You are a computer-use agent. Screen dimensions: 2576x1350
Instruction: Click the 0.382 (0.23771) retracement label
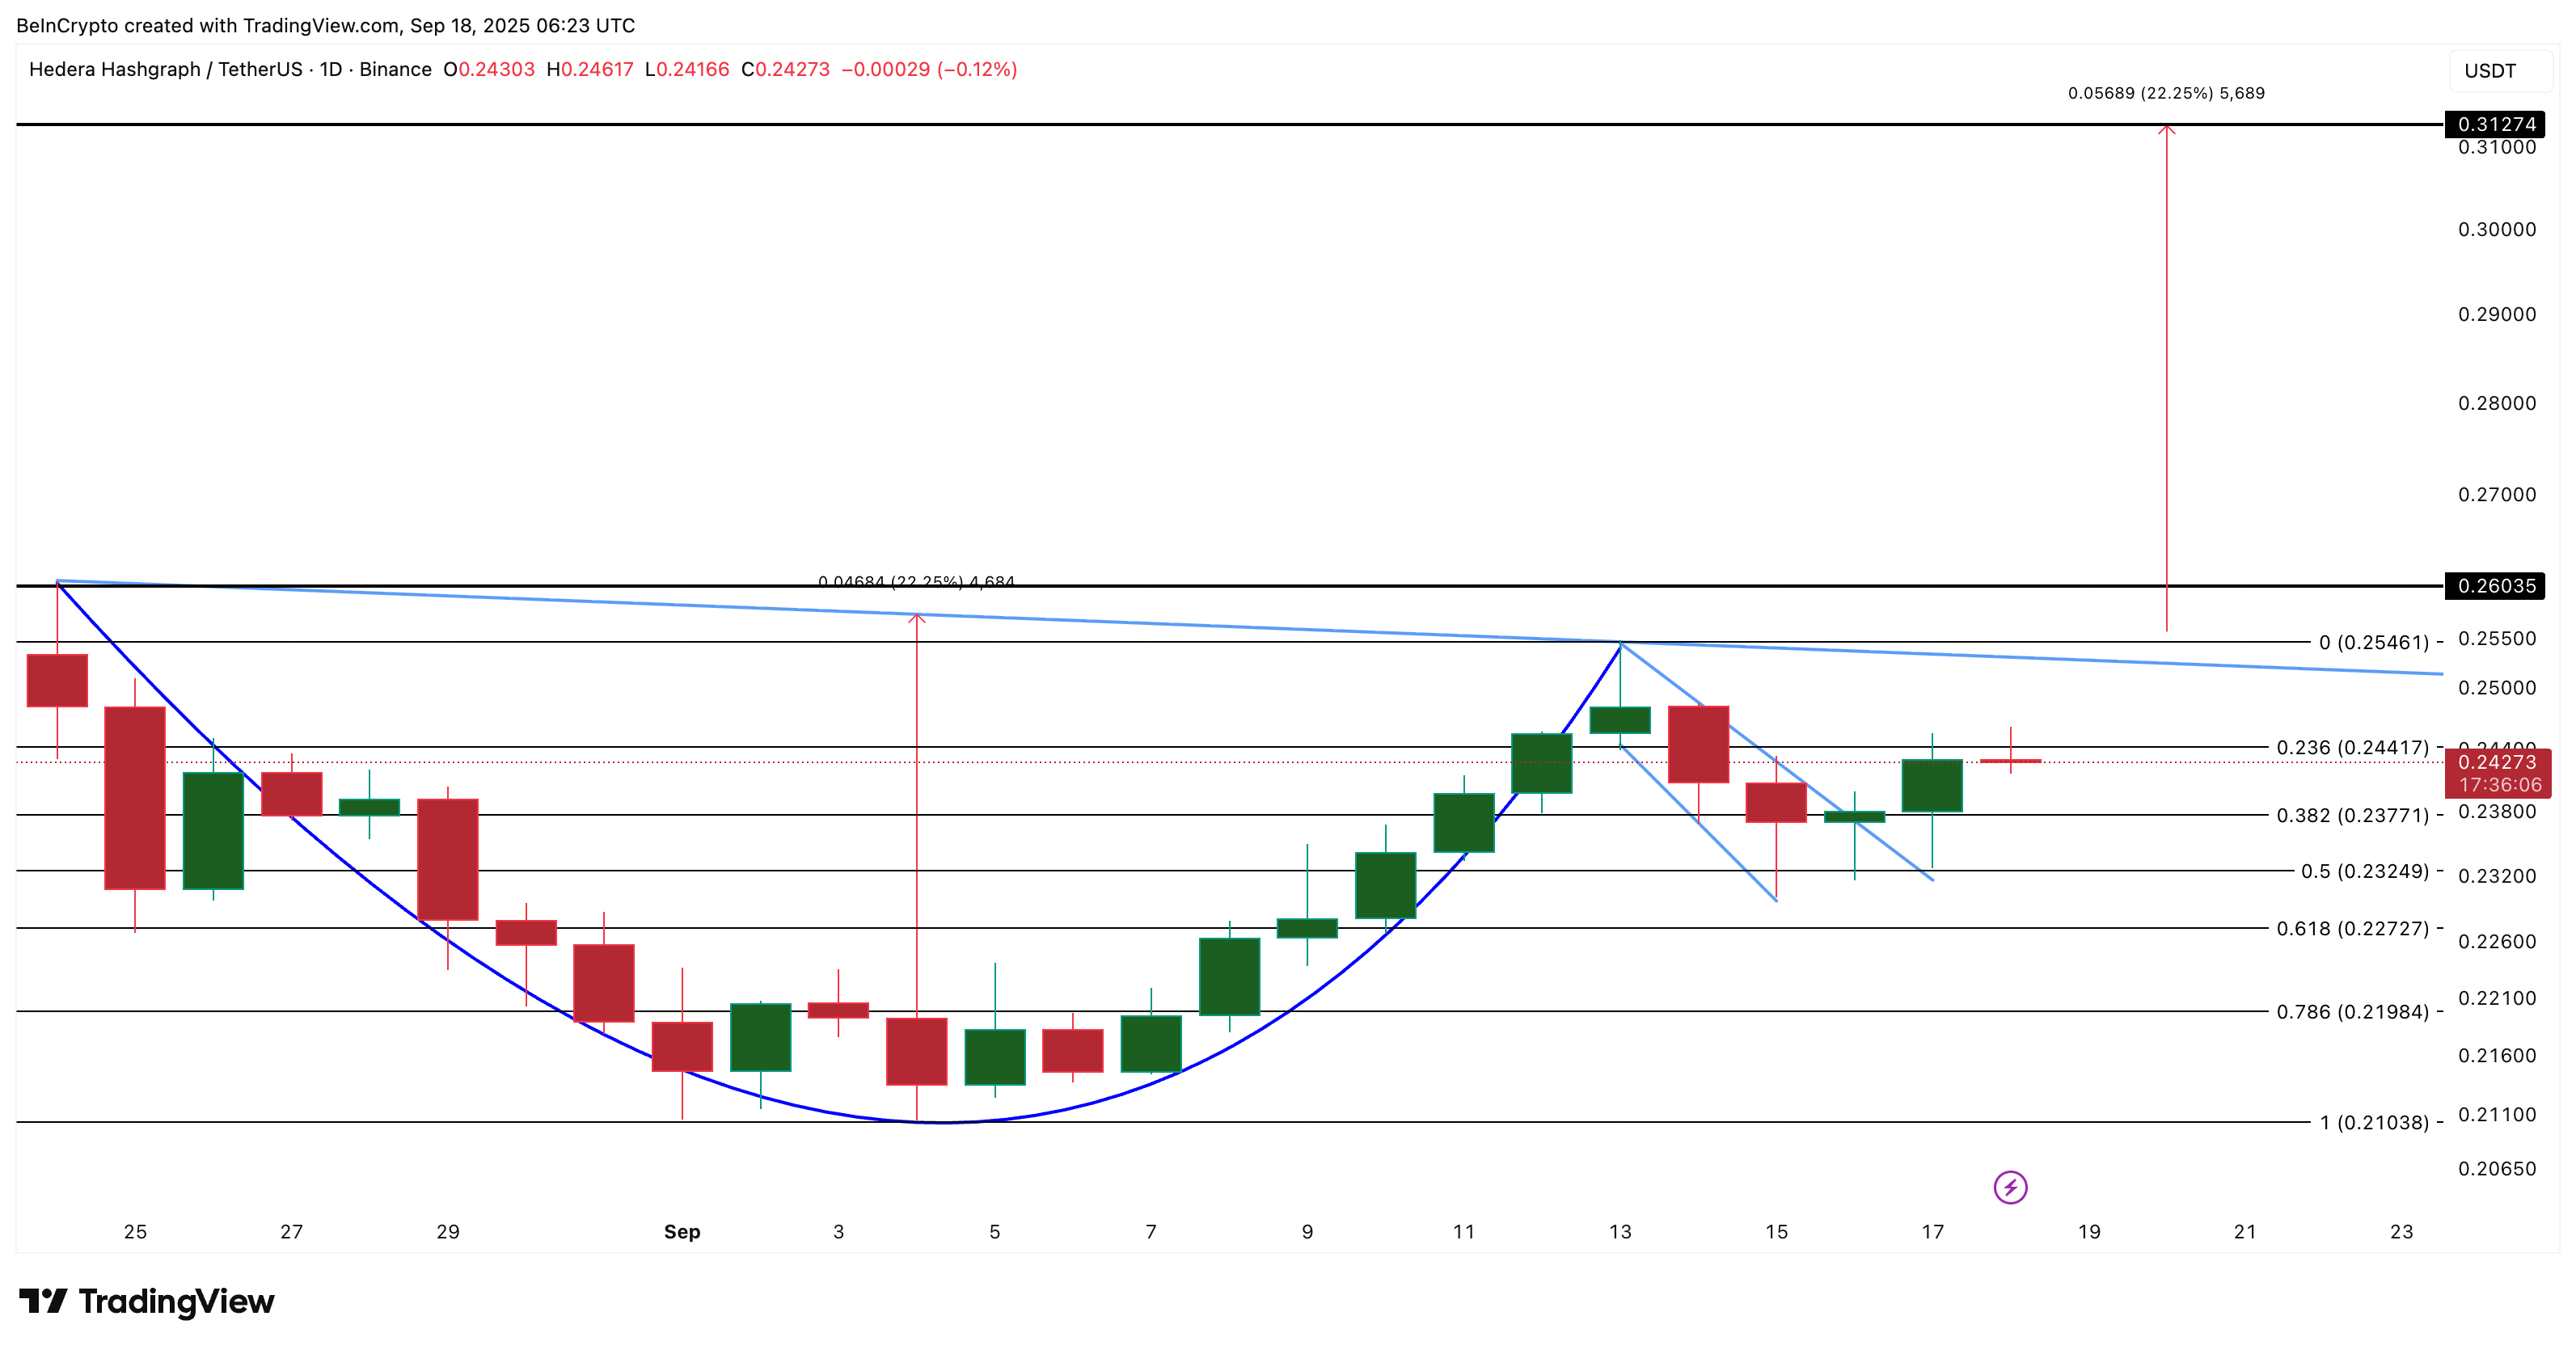coord(2352,815)
